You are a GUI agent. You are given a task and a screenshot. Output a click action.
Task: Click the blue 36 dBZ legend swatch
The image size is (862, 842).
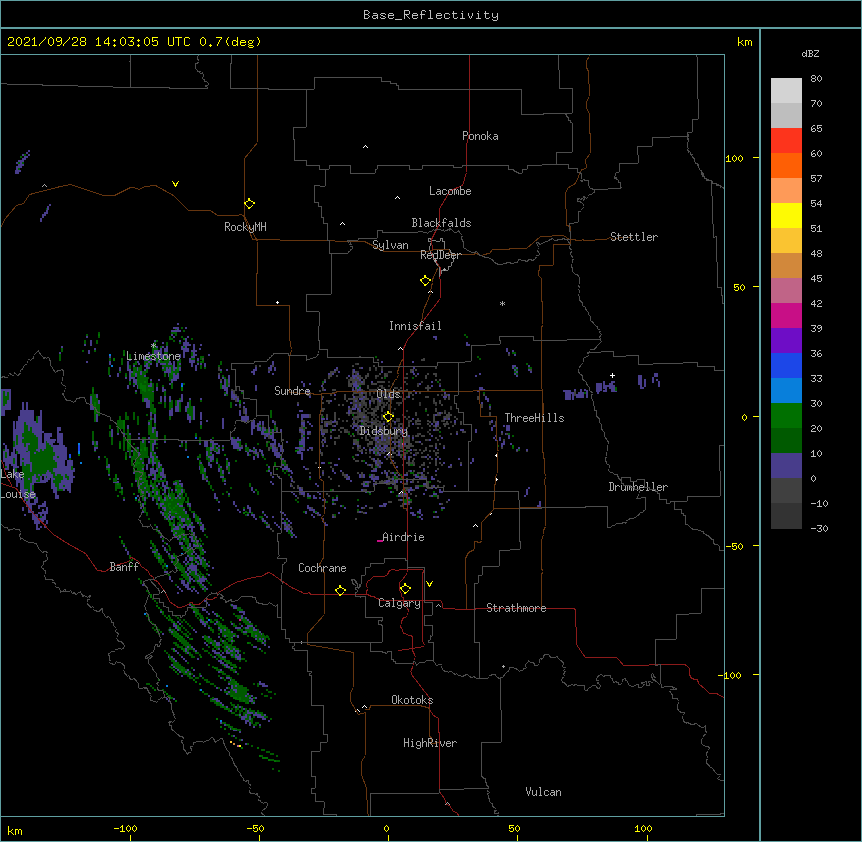pyautogui.click(x=786, y=365)
